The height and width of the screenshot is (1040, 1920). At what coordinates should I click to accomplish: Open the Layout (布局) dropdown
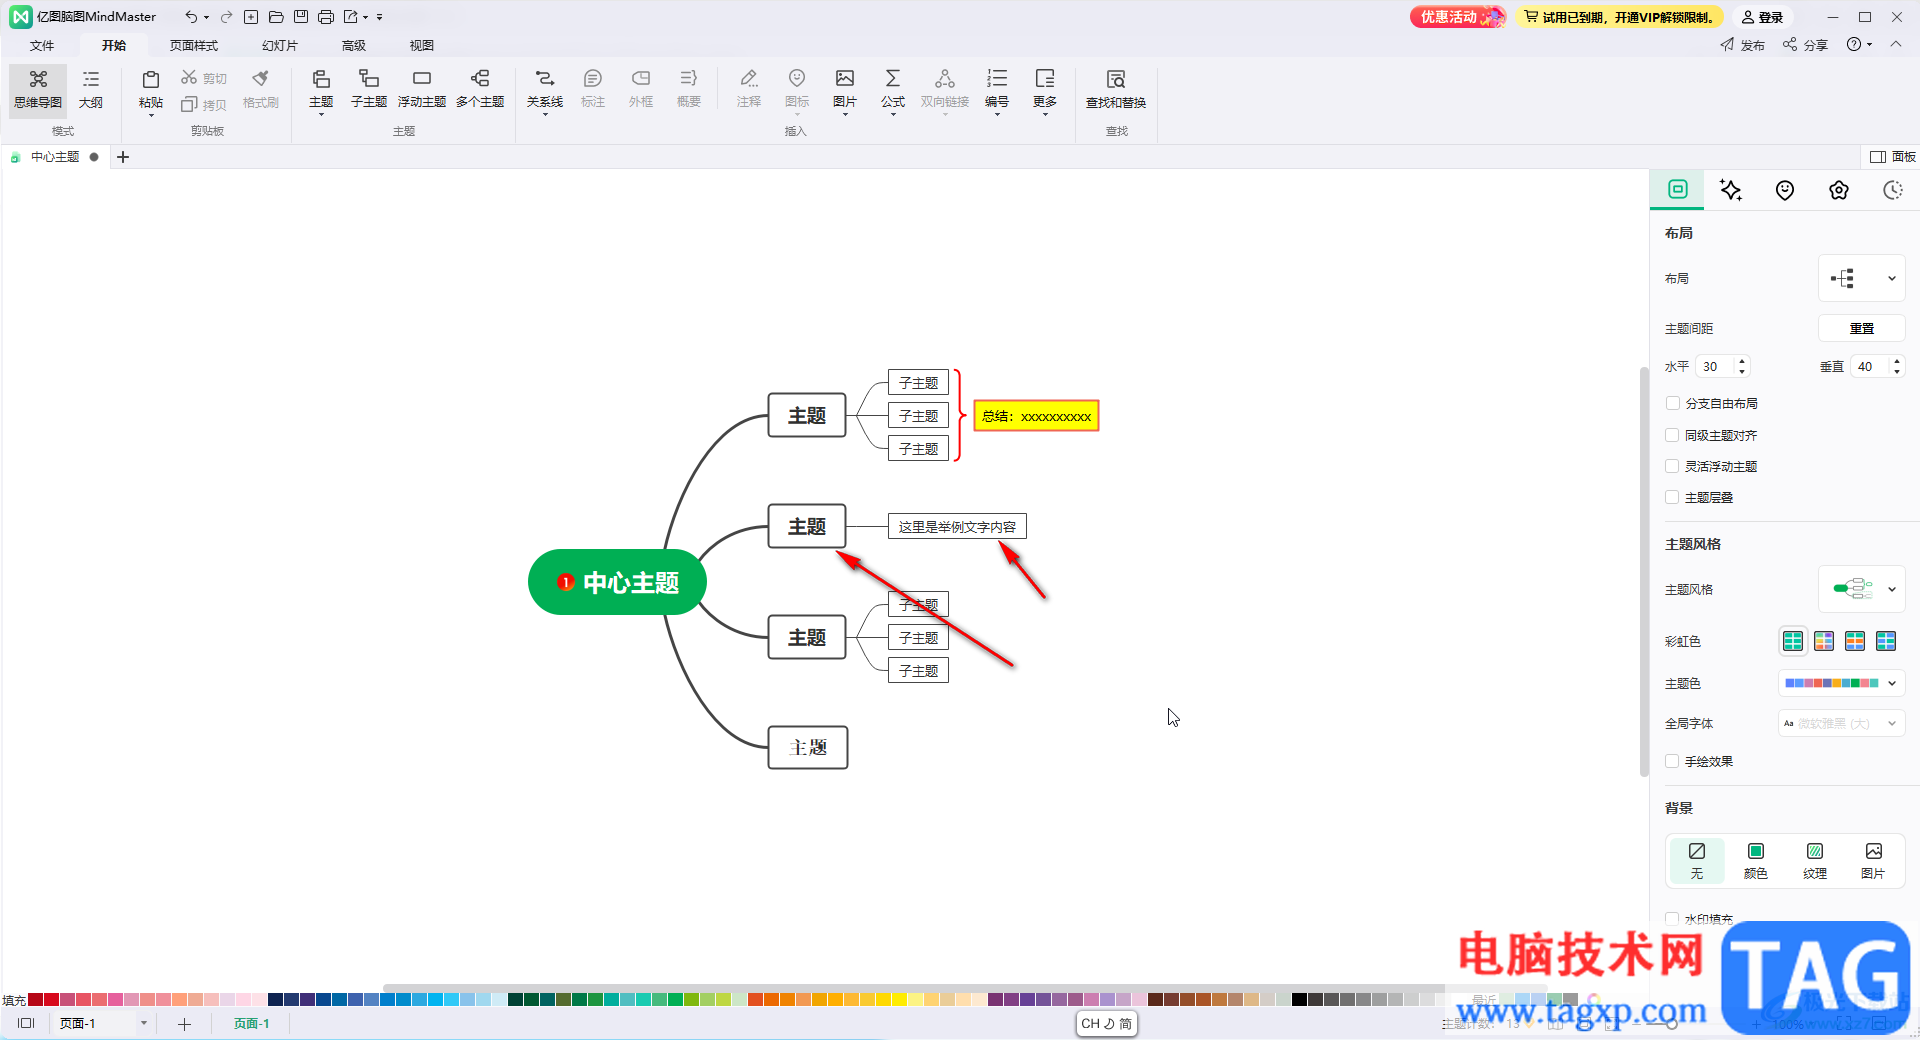pos(1861,279)
